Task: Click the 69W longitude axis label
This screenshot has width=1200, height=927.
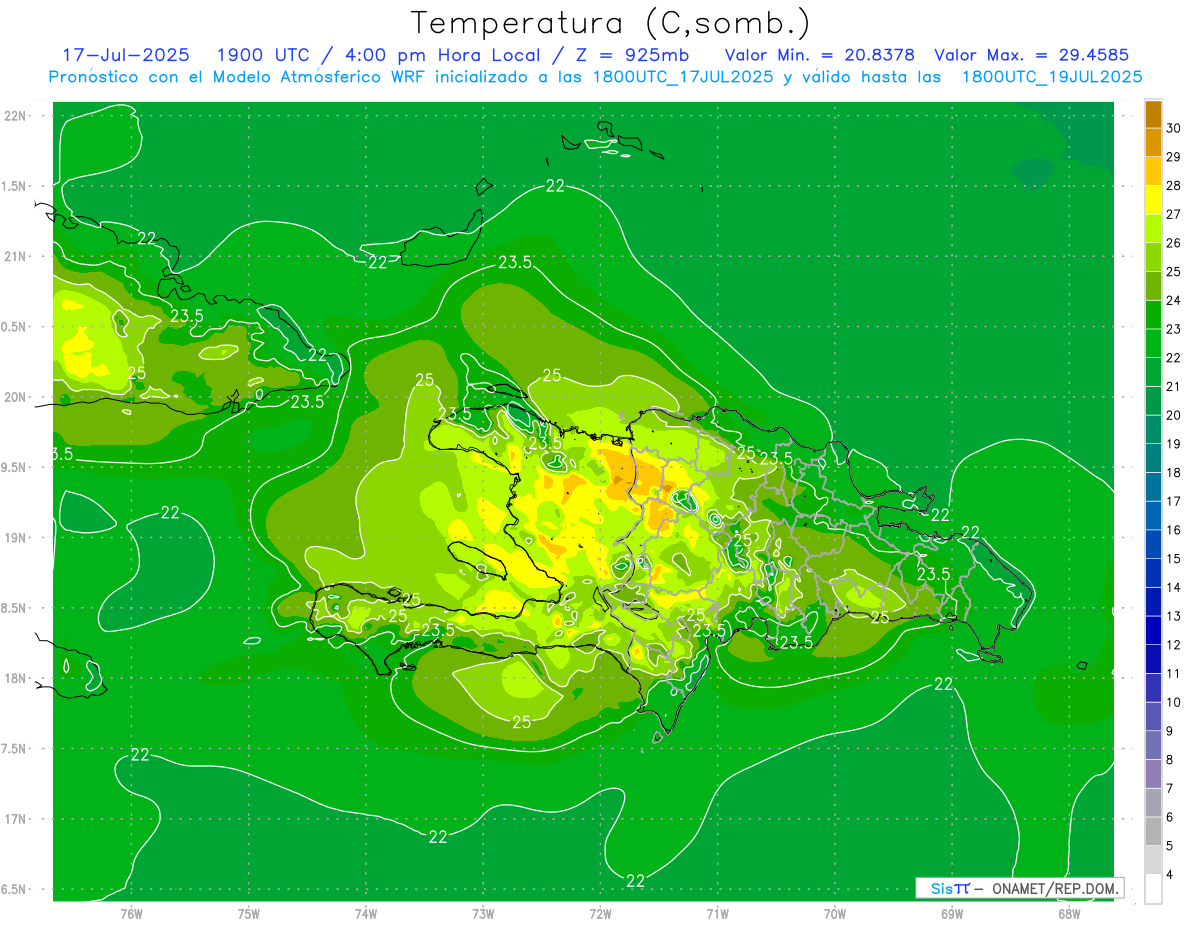Action: click(x=952, y=914)
